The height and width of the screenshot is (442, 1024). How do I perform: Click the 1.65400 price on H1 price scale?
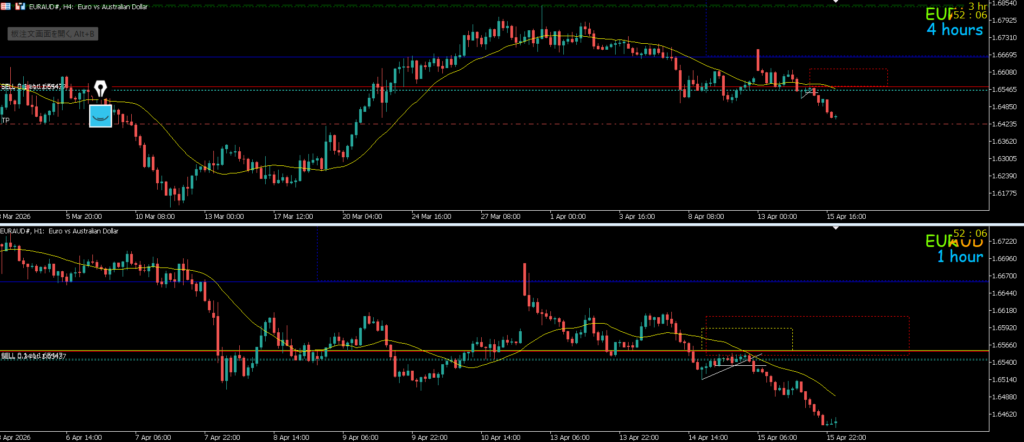(1003, 379)
